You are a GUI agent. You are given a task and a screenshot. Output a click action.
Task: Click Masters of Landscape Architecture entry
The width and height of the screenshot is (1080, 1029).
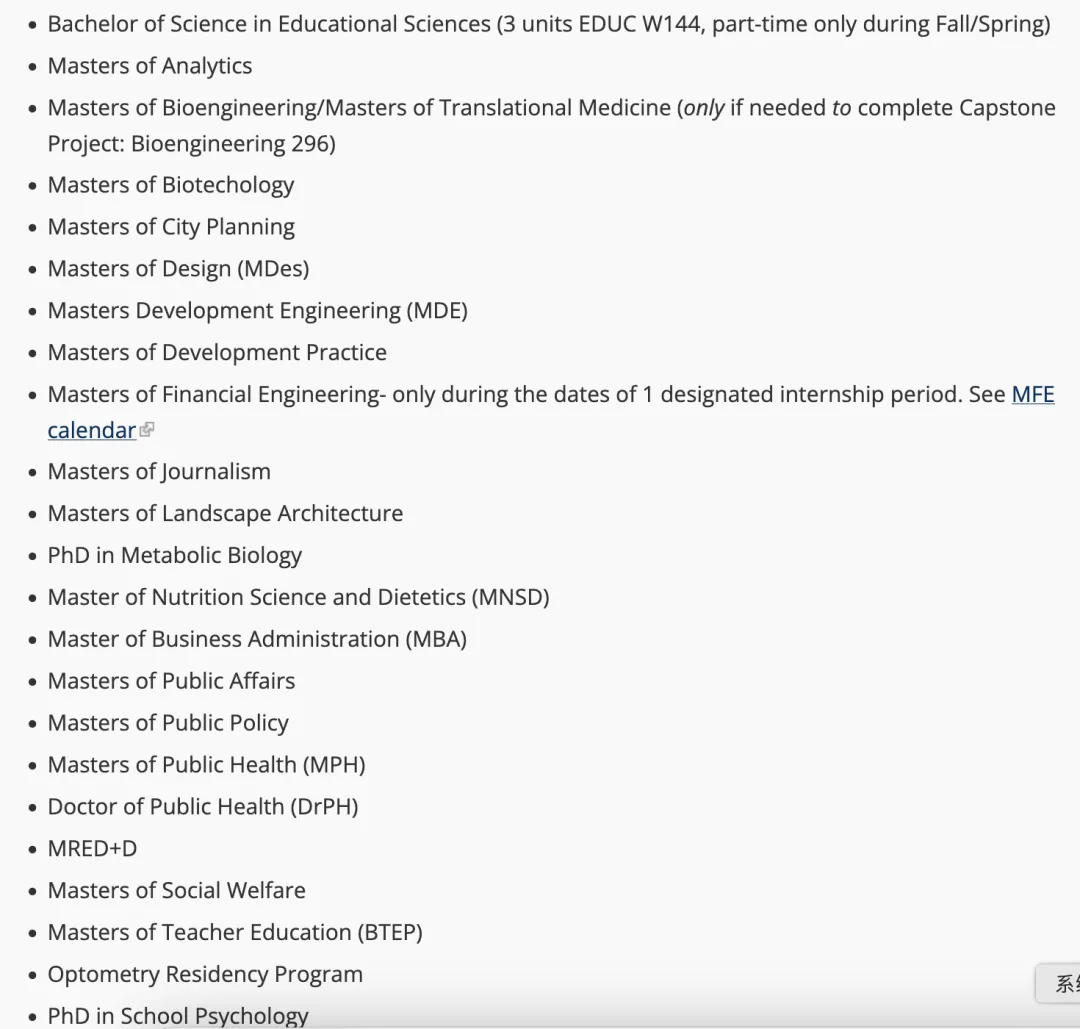point(225,514)
